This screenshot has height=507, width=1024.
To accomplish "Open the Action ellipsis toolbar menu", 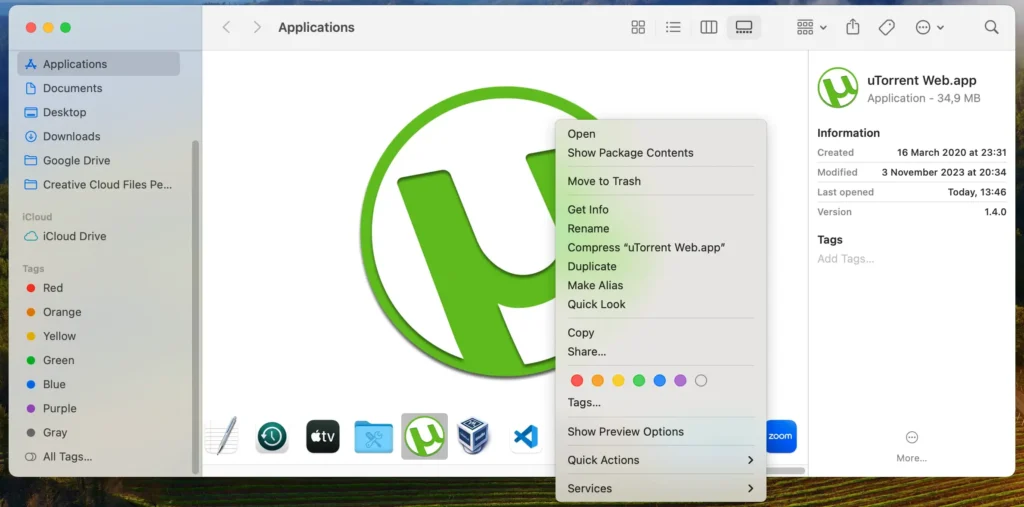I will point(930,27).
